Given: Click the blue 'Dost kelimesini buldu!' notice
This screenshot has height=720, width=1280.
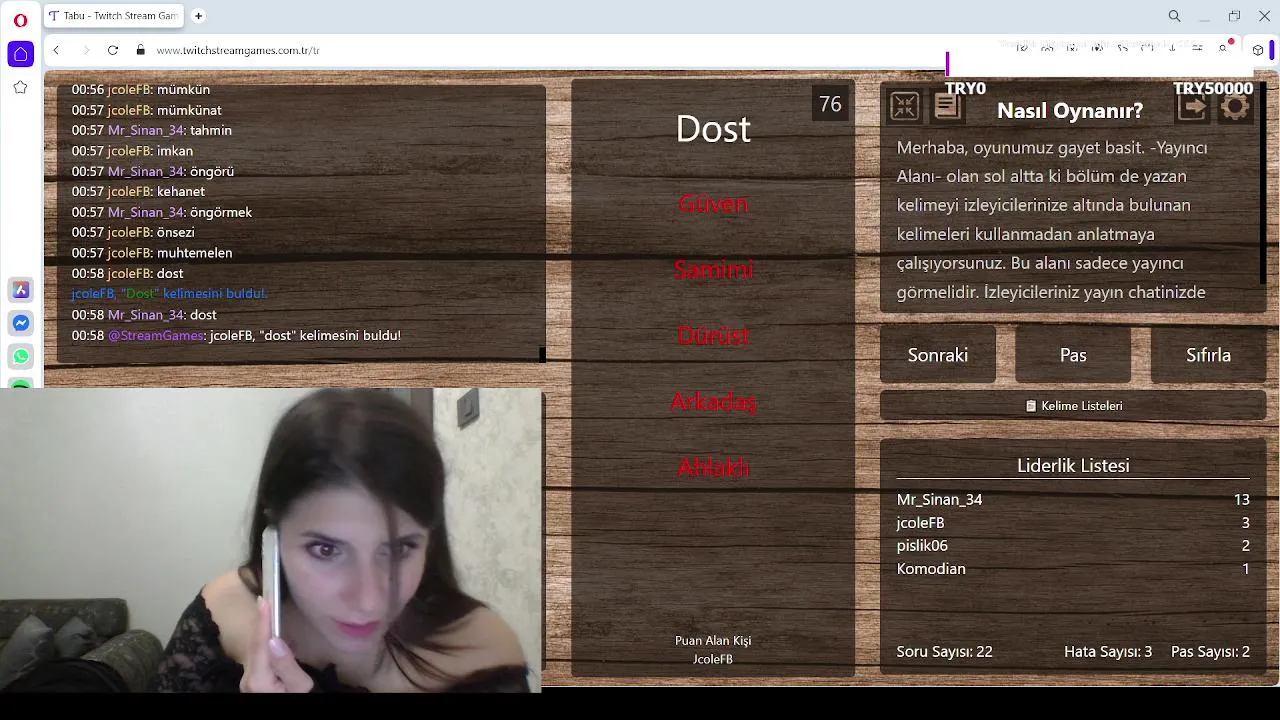Looking at the screenshot, I should (x=169, y=294).
